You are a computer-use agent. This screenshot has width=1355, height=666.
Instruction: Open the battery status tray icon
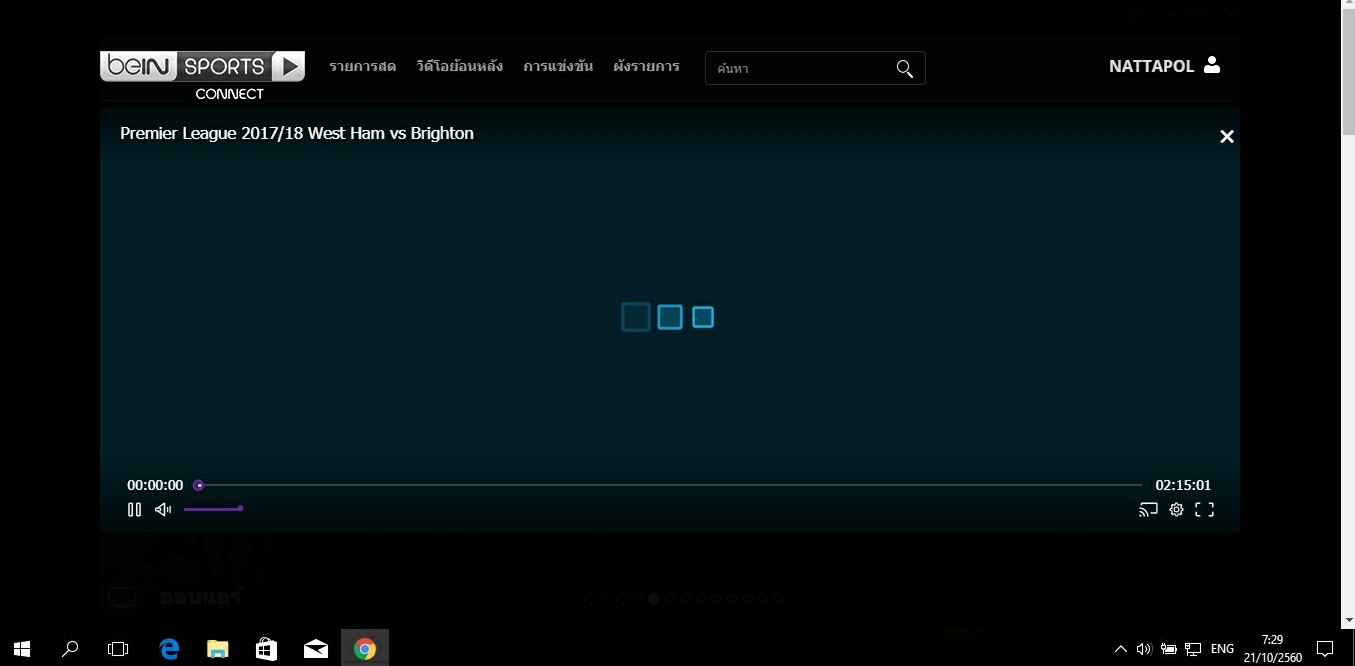(1168, 648)
